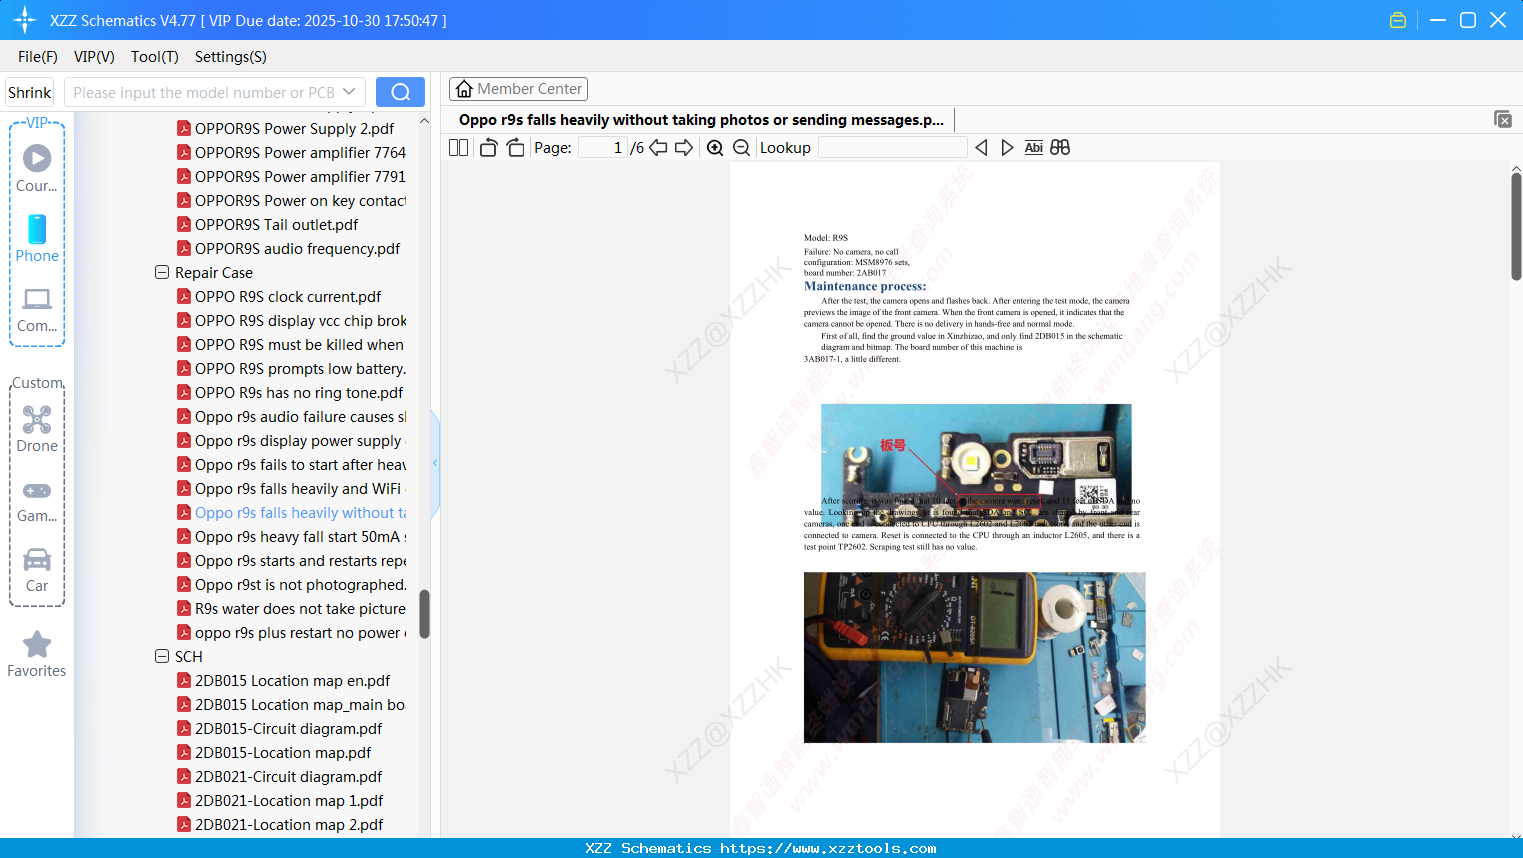Toggle the Abi whole-word match icon
Viewport: 1523px width, 858px height.
(1034, 148)
